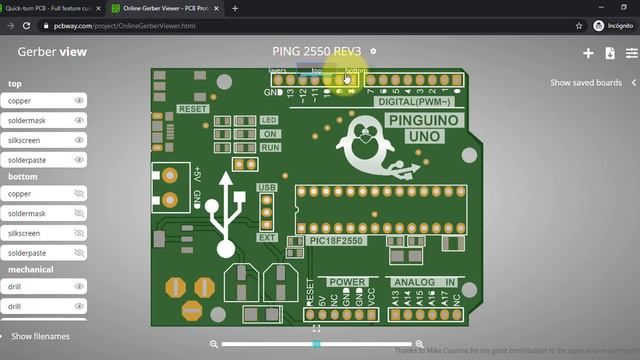Open a new browser tab with plus
Image resolution: width=640 pixels, height=360 pixels.
pos(235,8)
